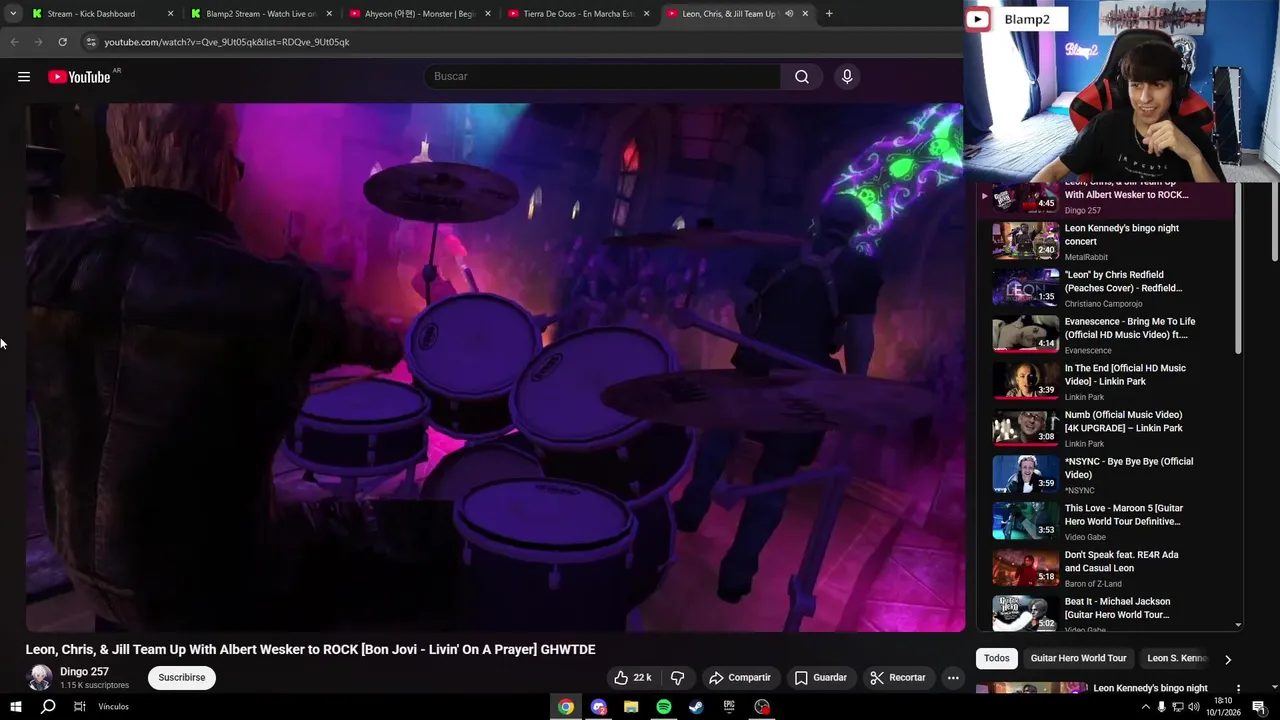Select the Leon S. Kennedy chip

point(1177,658)
